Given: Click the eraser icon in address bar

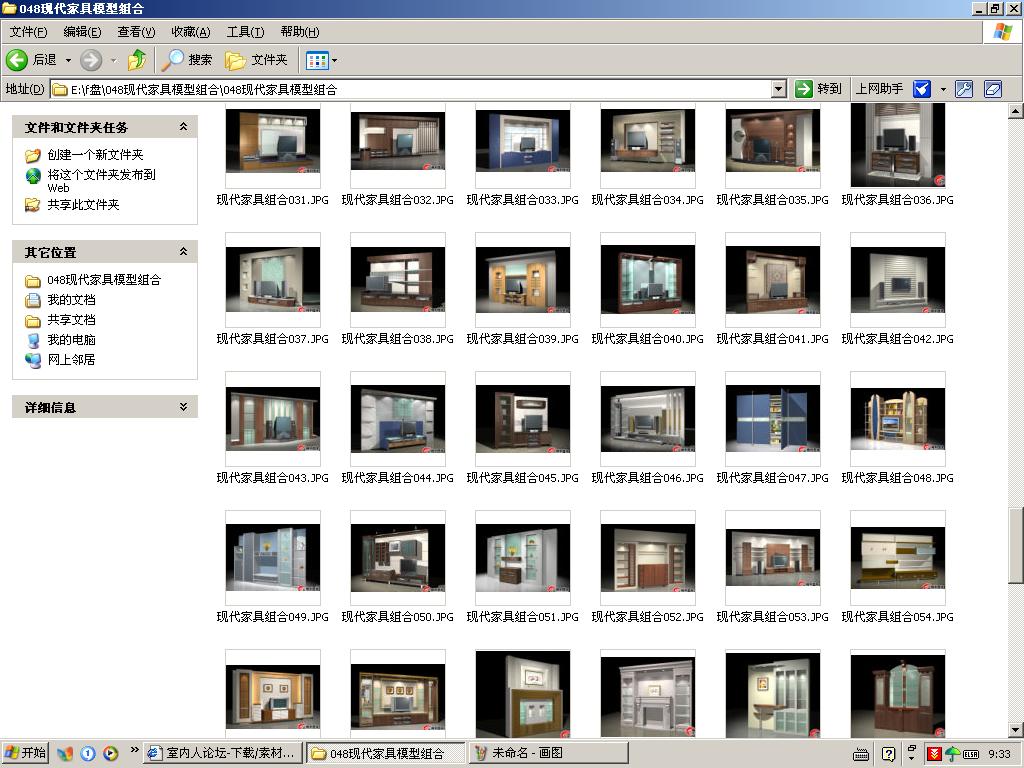Looking at the screenshot, I should point(993,89).
